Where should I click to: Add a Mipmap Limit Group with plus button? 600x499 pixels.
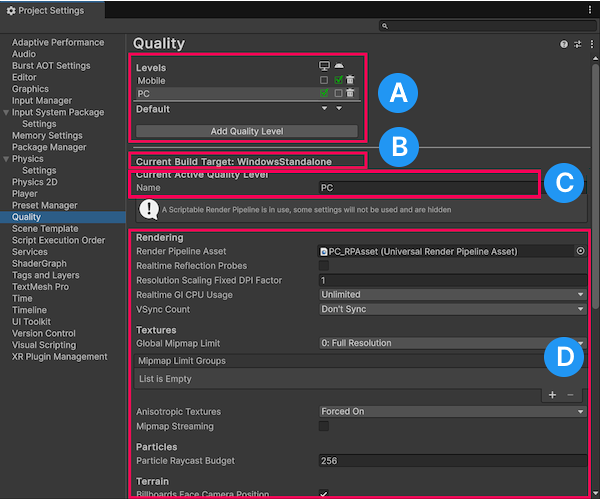(552, 395)
